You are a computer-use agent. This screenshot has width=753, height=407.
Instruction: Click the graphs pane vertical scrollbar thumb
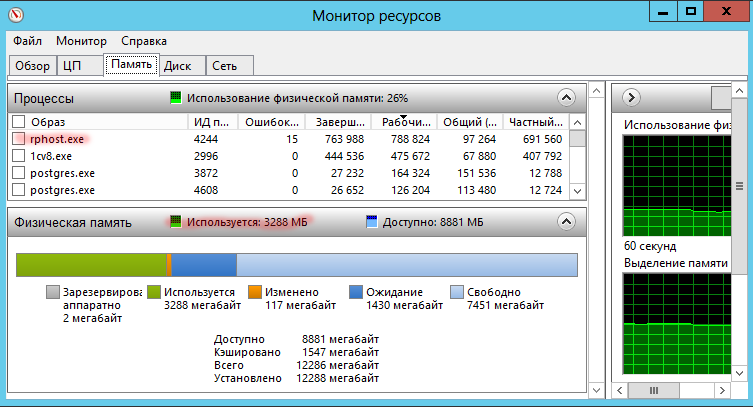tap(739, 186)
